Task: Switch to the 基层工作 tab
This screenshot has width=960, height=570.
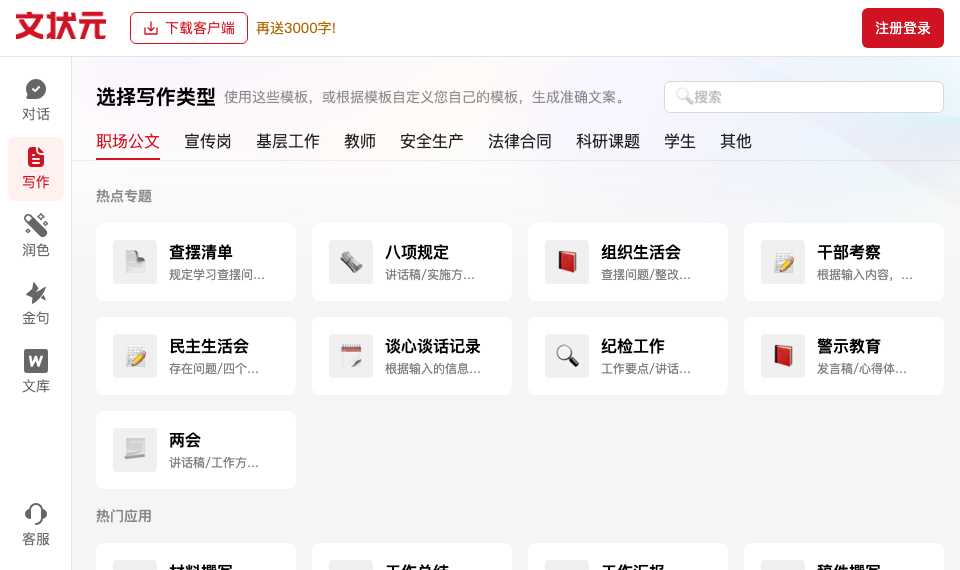Action: tap(288, 141)
